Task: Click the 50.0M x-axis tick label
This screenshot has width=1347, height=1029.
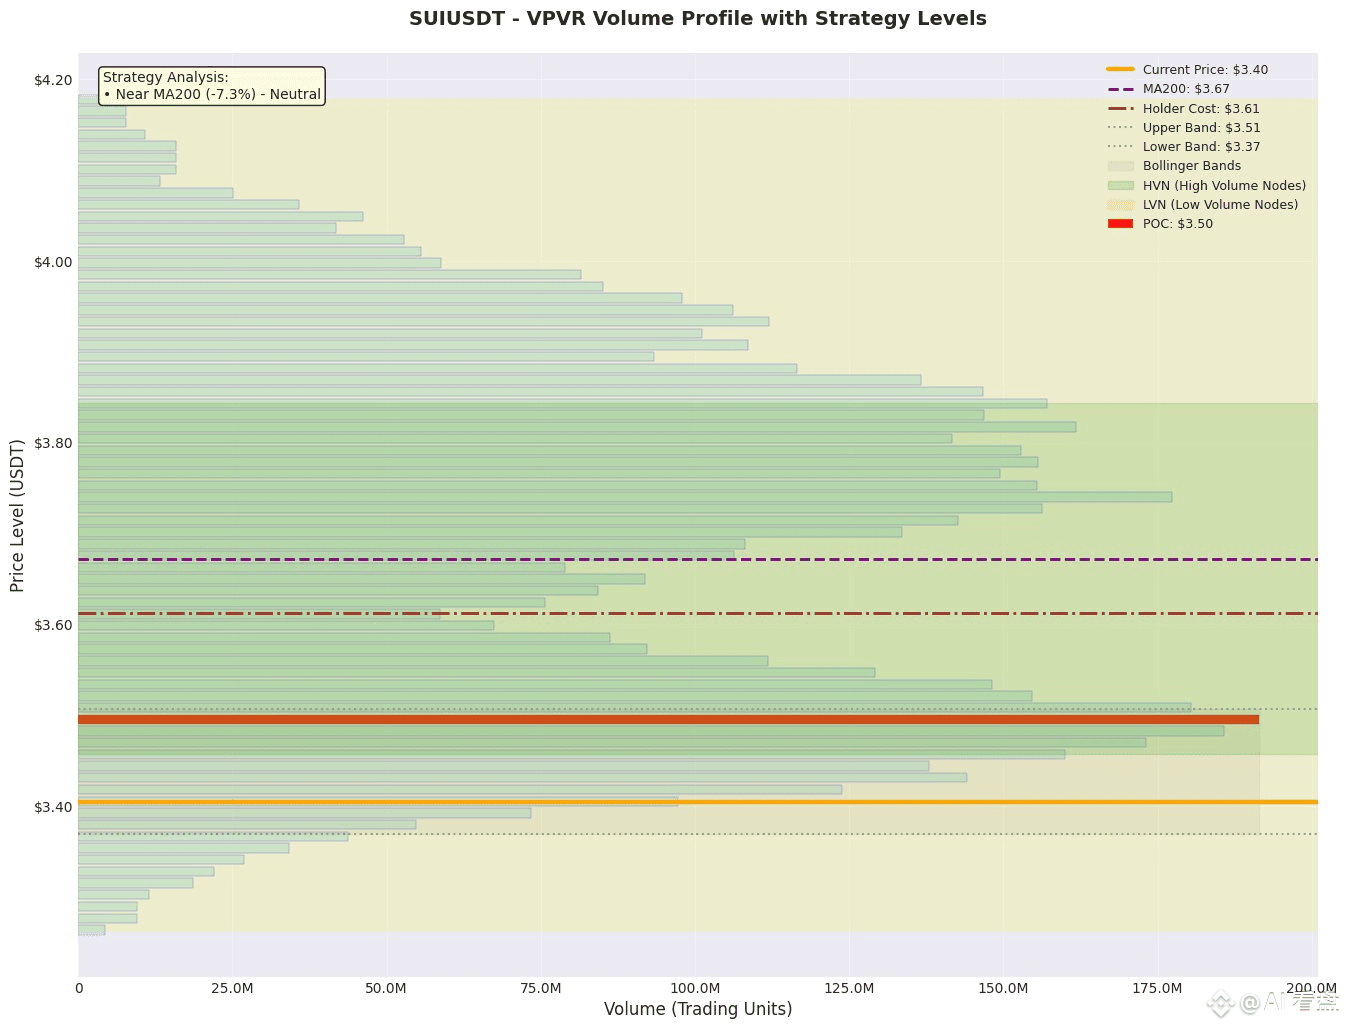Action: [386, 988]
